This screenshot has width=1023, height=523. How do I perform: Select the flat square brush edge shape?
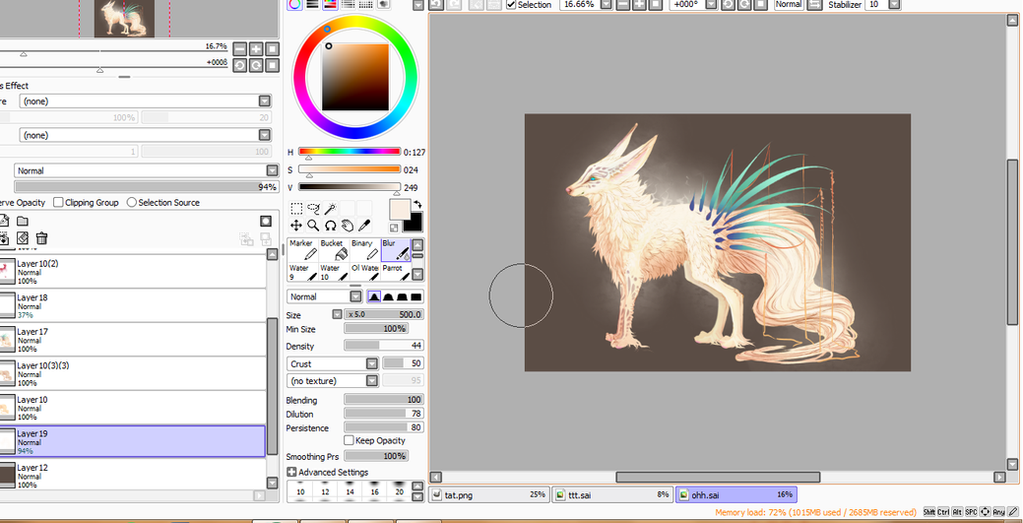click(x=416, y=297)
